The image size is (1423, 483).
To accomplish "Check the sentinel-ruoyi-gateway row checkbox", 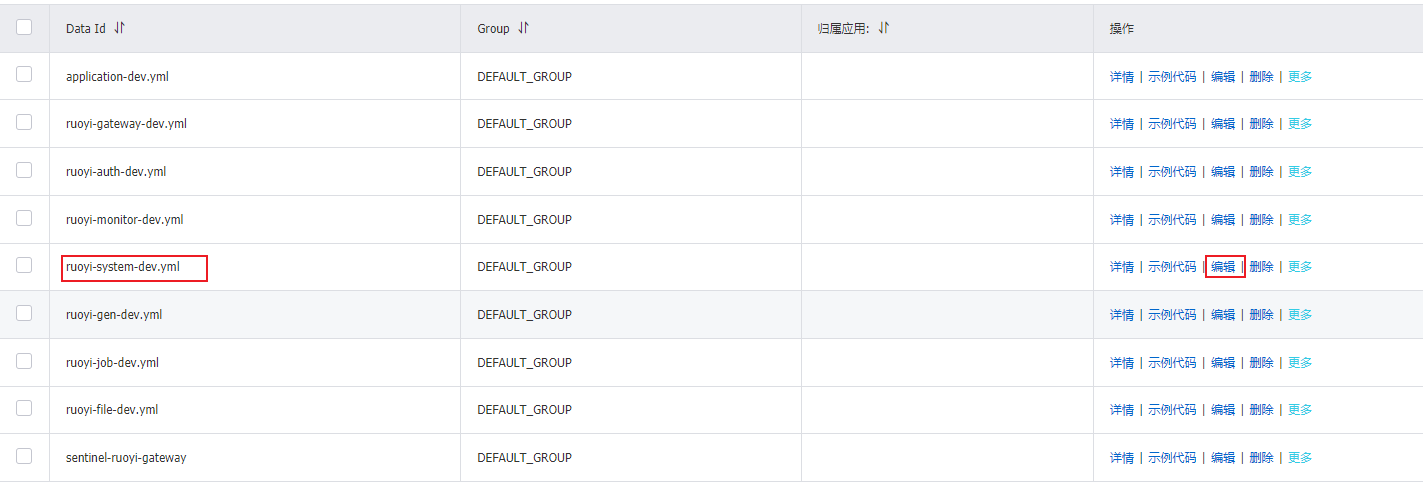I will pyautogui.click(x=24, y=456).
